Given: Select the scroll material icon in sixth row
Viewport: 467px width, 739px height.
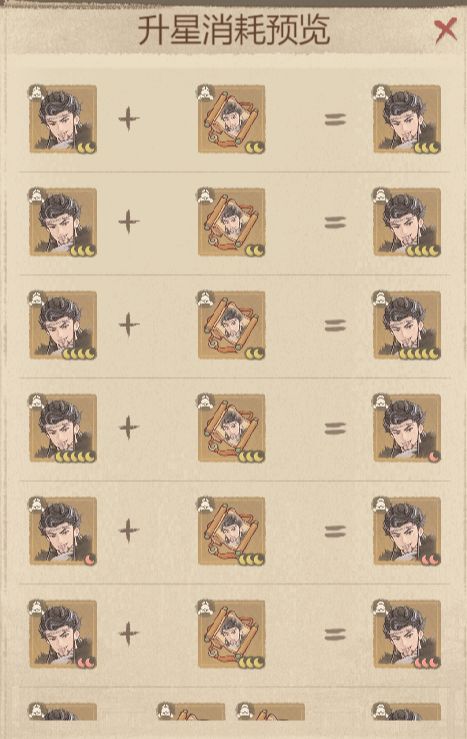Looking at the screenshot, I should [231, 634].
